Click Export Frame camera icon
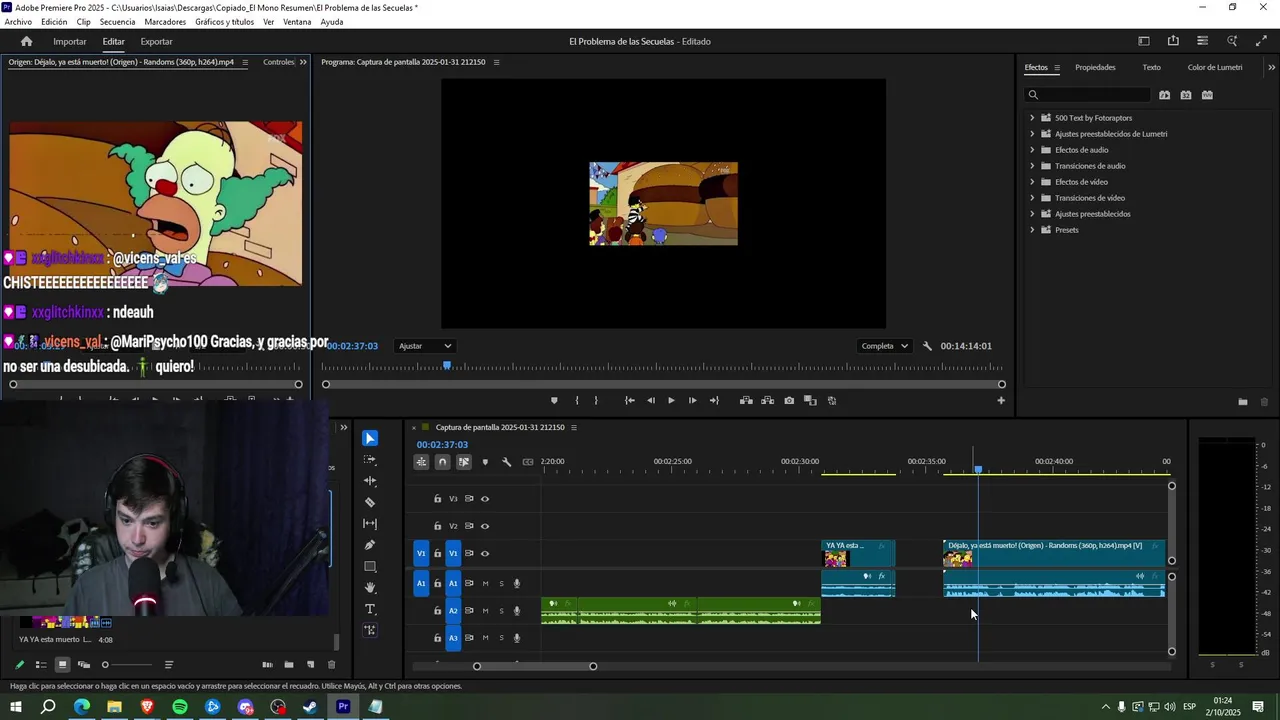The image size is (1280, 720). coord(789,401)
